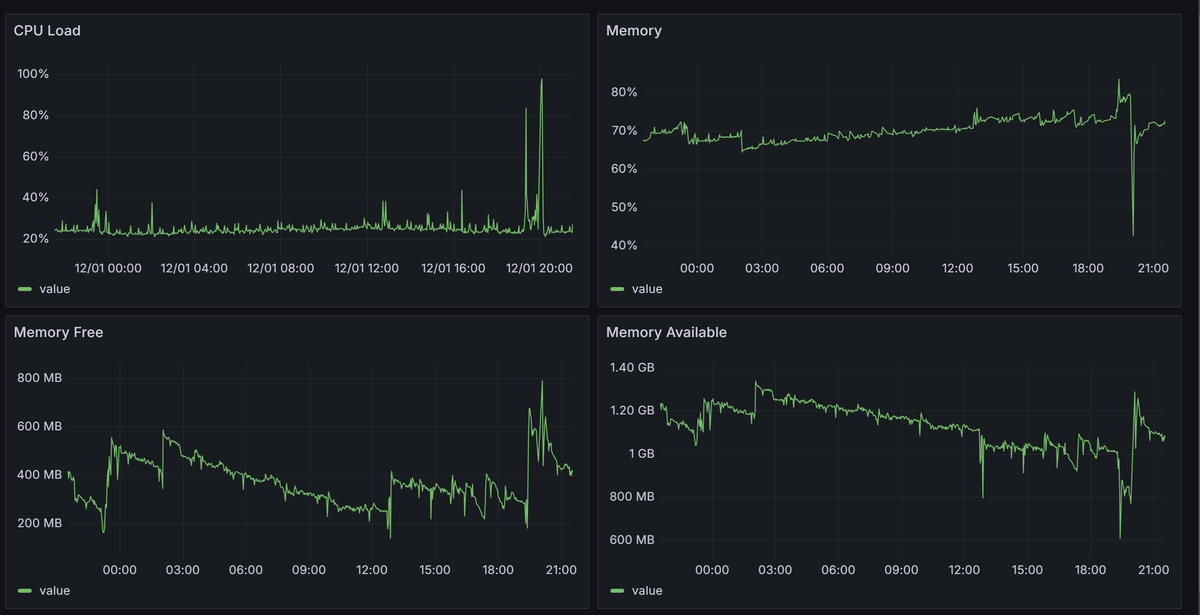This screenshot has height=615, width=1200.
Task: Click the 40% axis label in Memory panel
Action: tap(624, 245)
